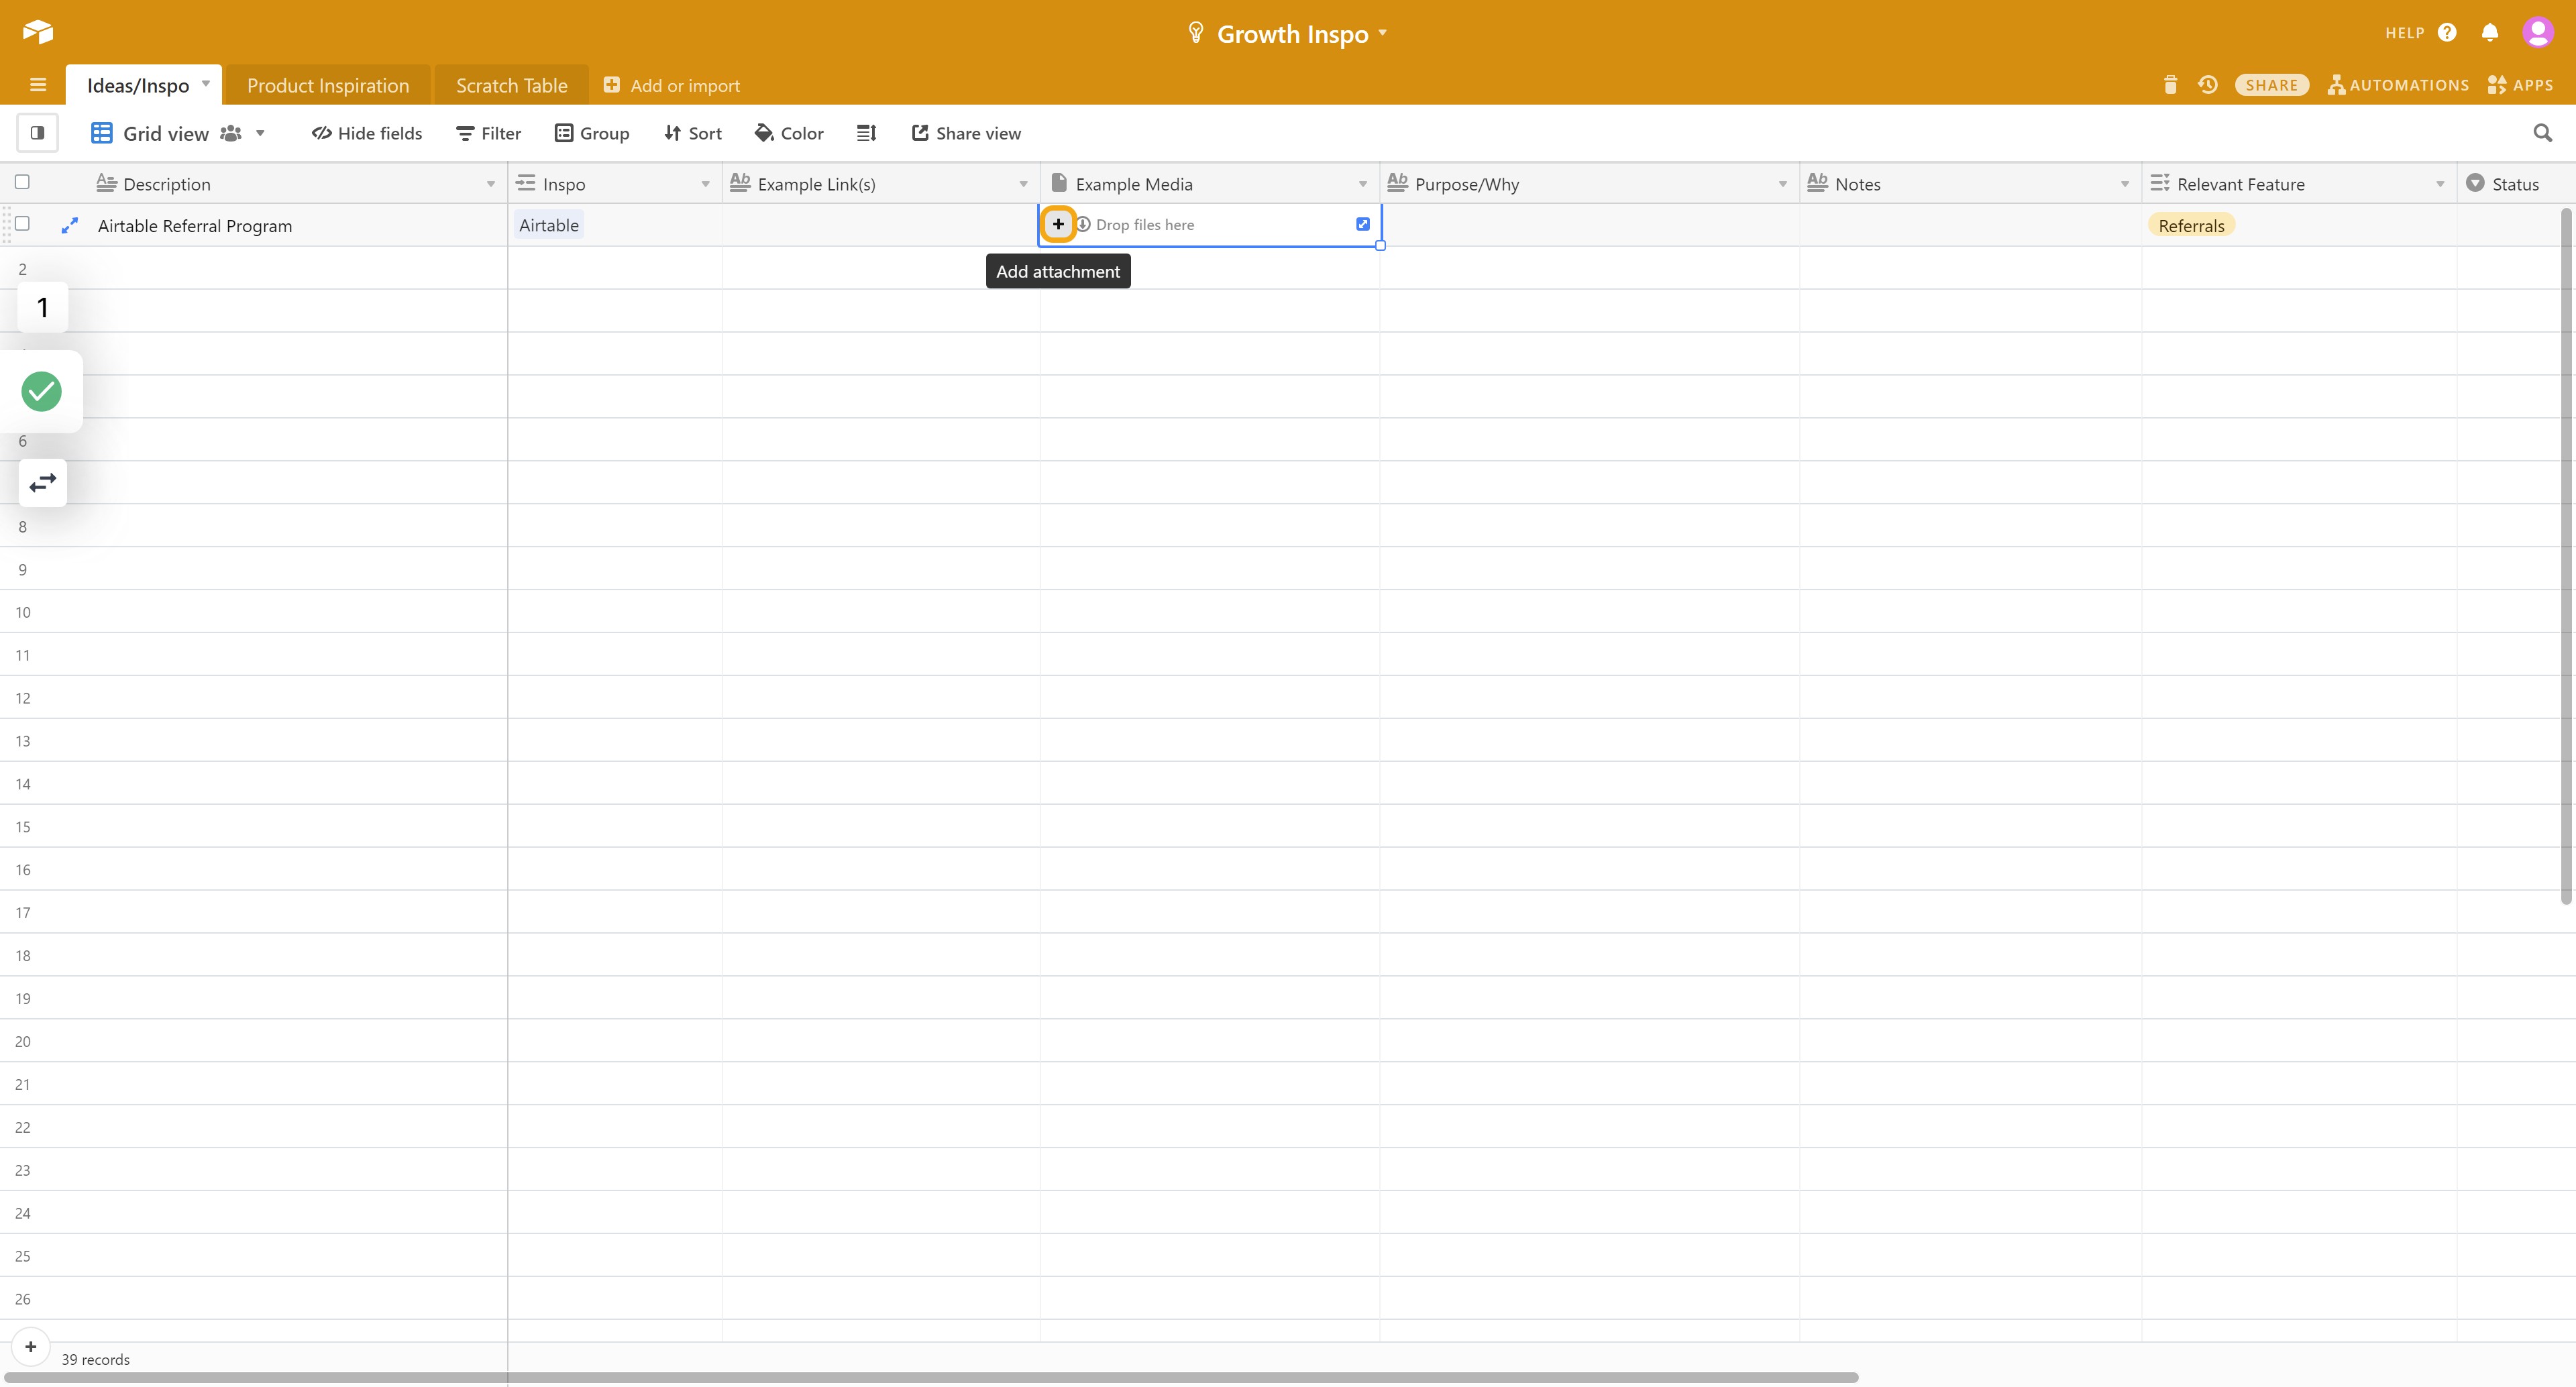Open Automations panel
Image resolution: width=2576 pixels, height=1387 pixels.
click(x=2398, y=85)
